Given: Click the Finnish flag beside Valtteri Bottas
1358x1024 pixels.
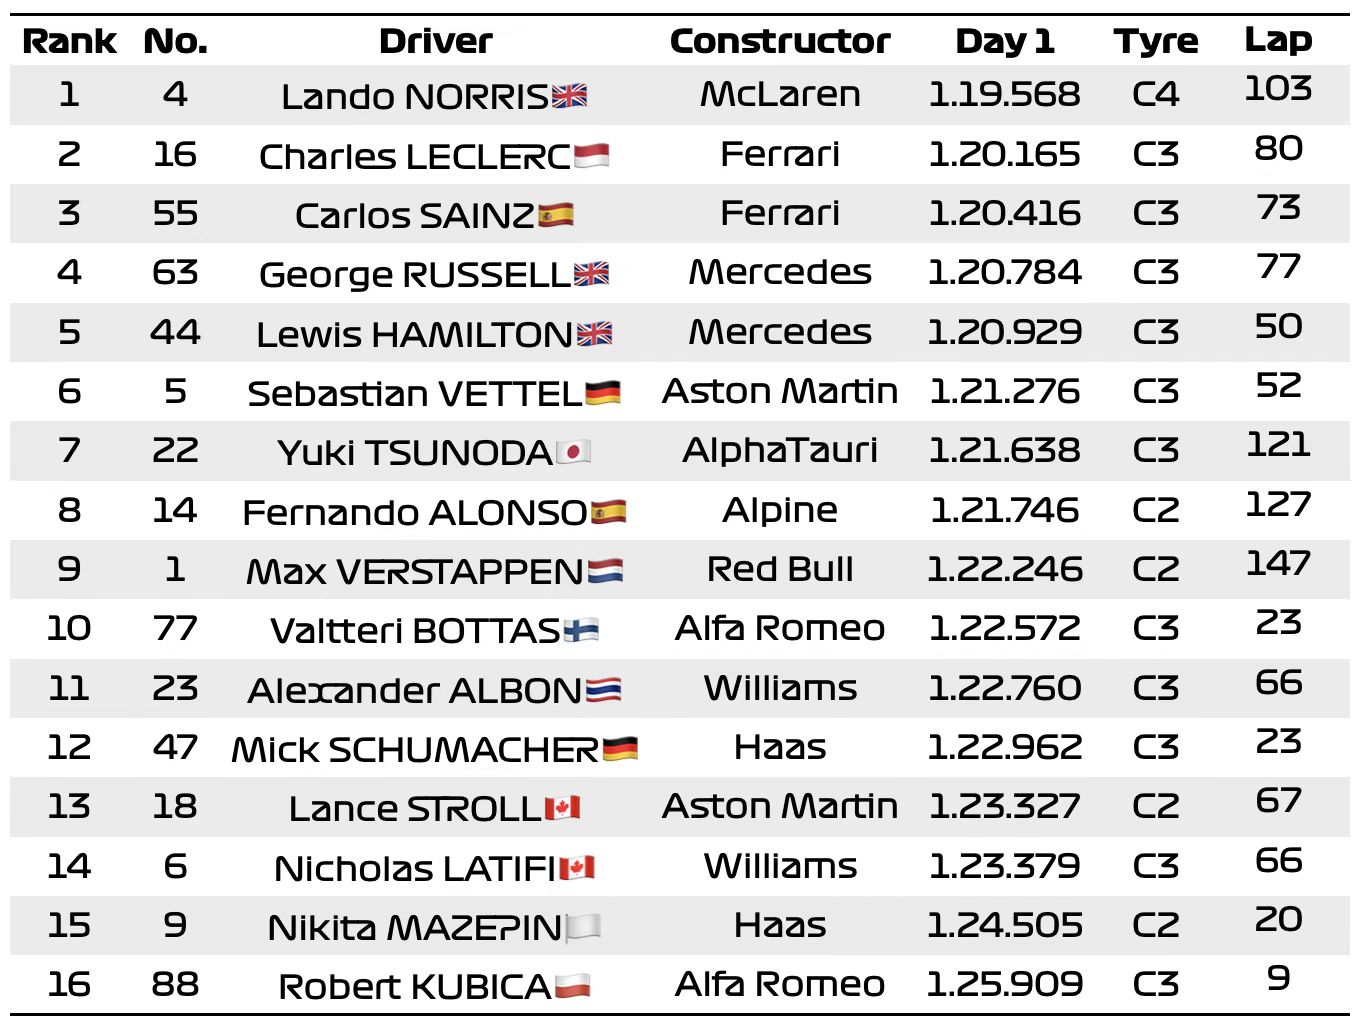Looking at the screenshot, I should 581,630.
